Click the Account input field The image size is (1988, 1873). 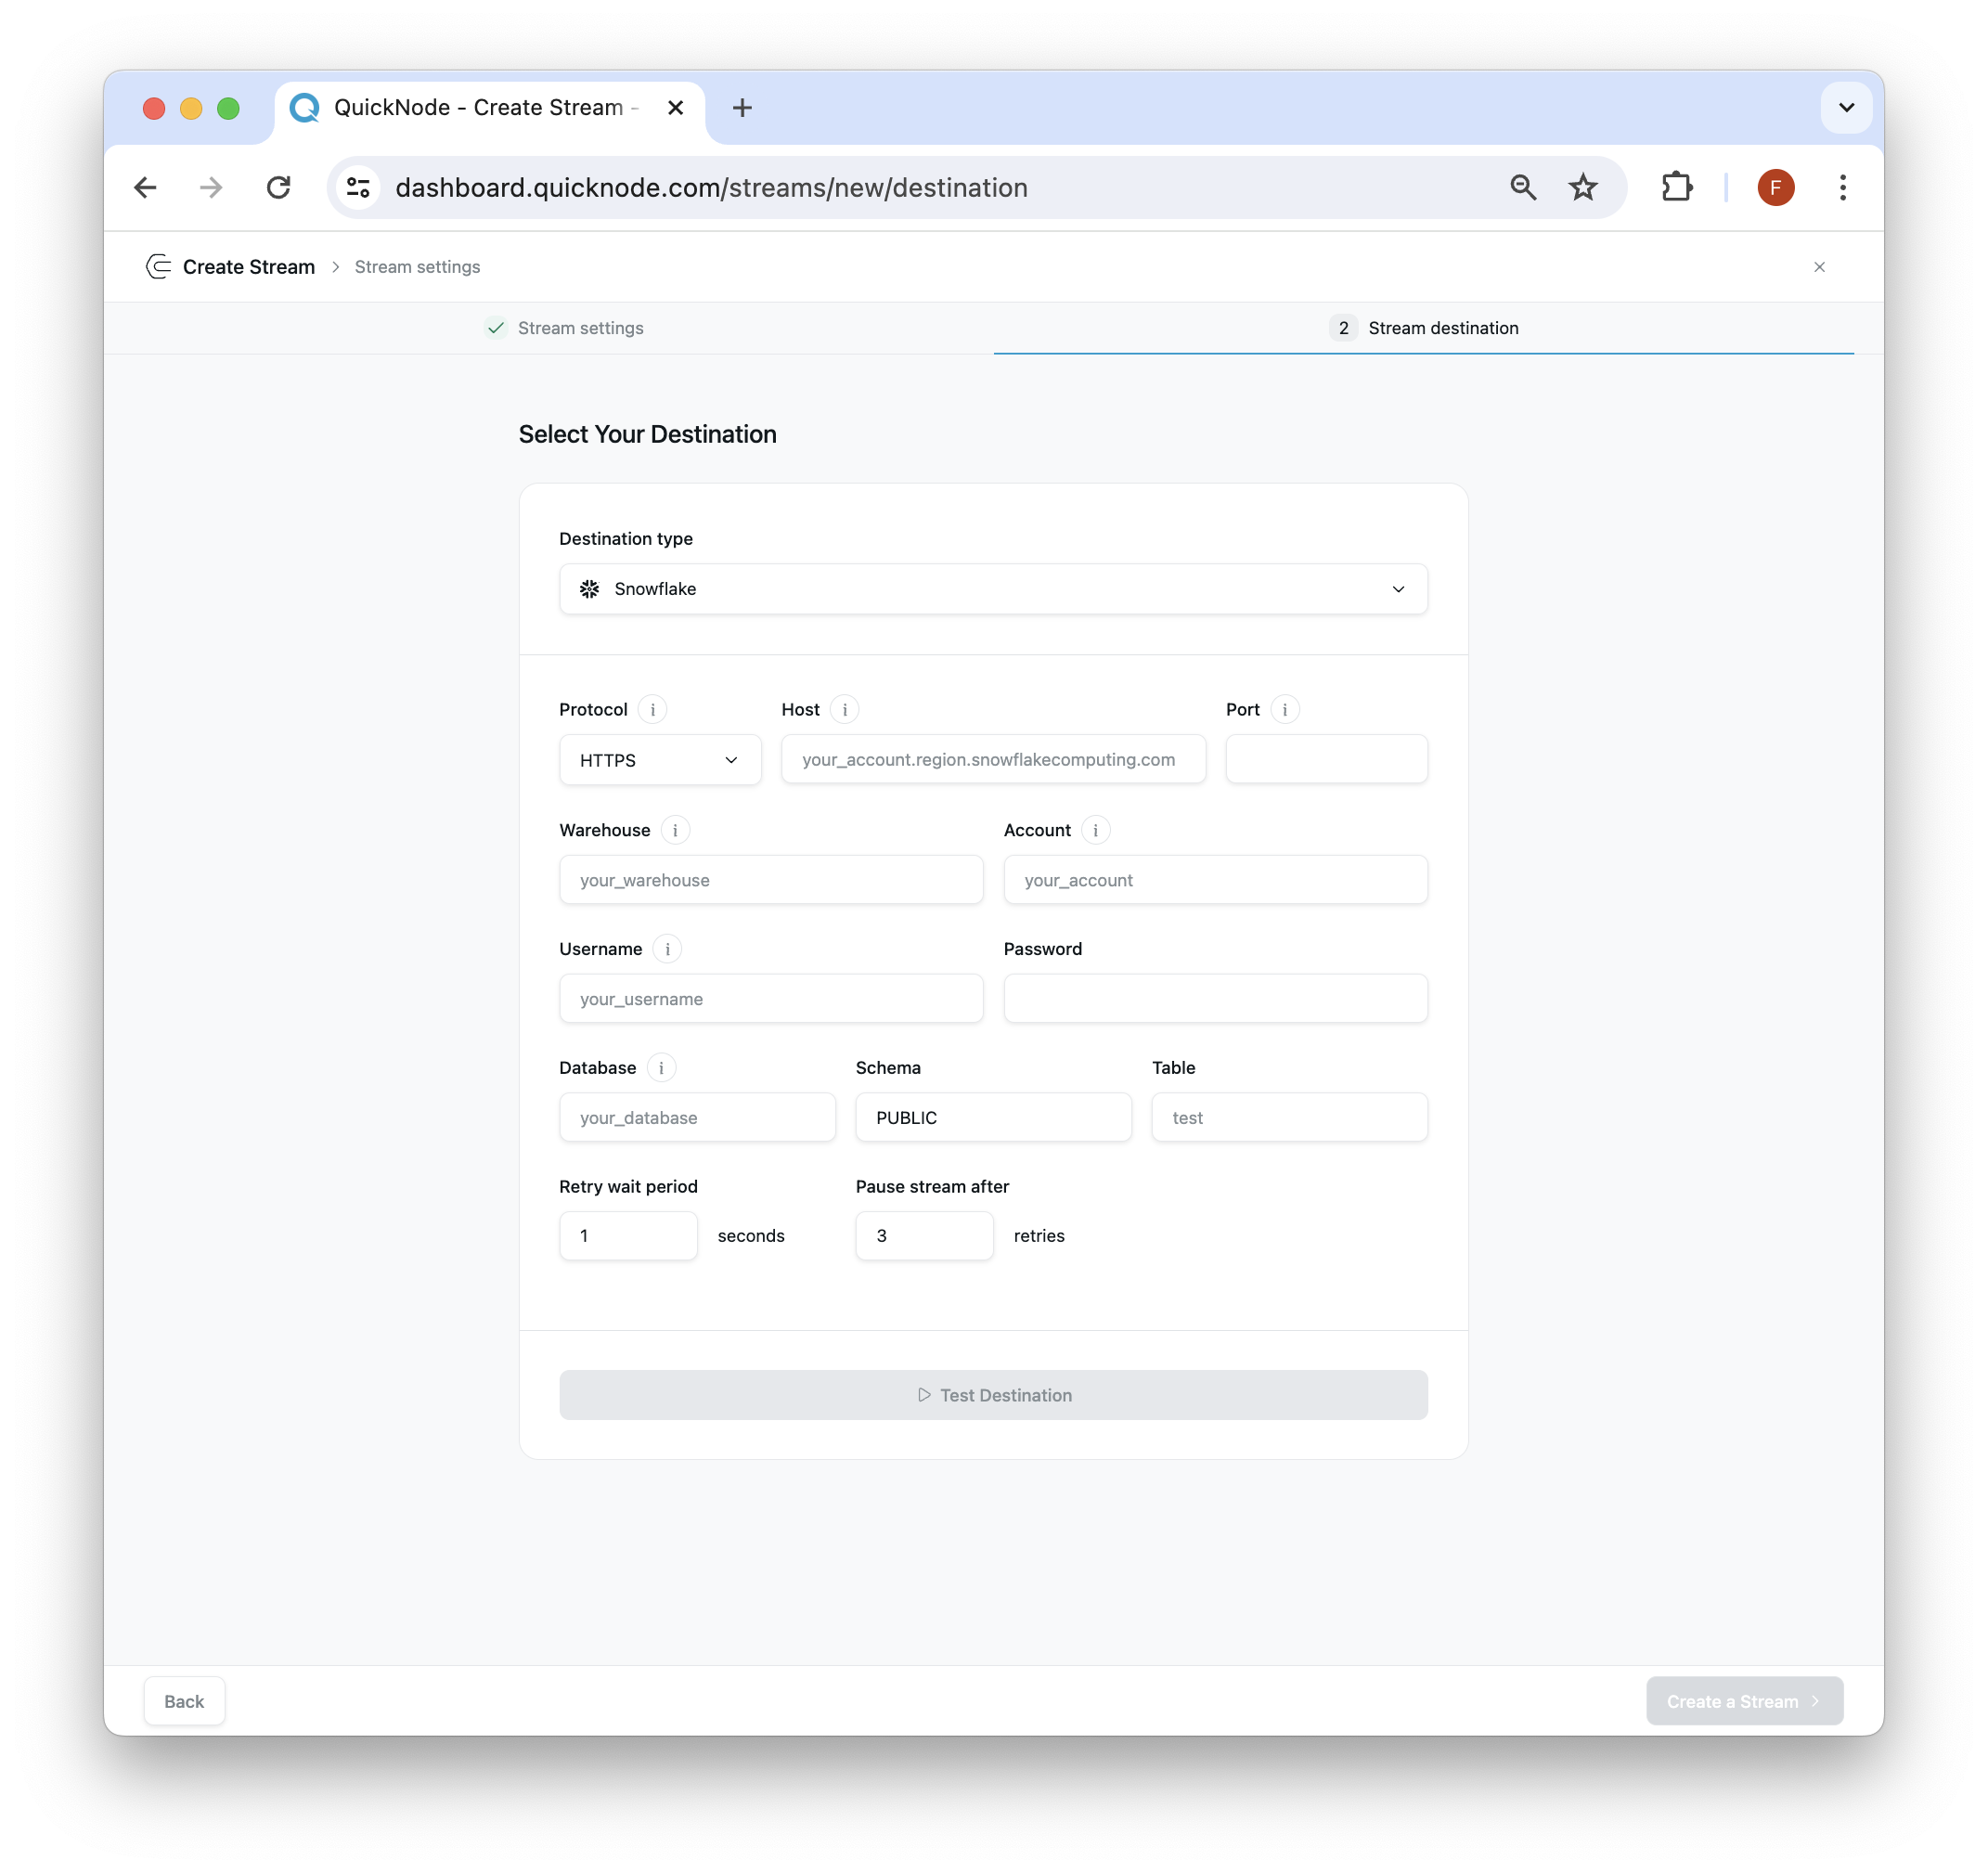tap(1215, 880)
